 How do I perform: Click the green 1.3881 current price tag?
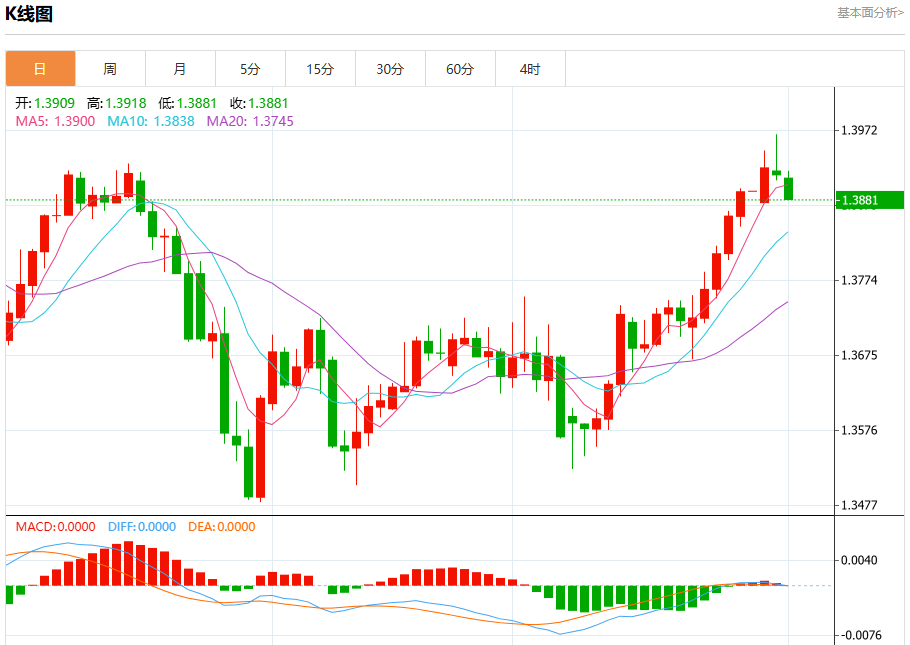point(869,200)
